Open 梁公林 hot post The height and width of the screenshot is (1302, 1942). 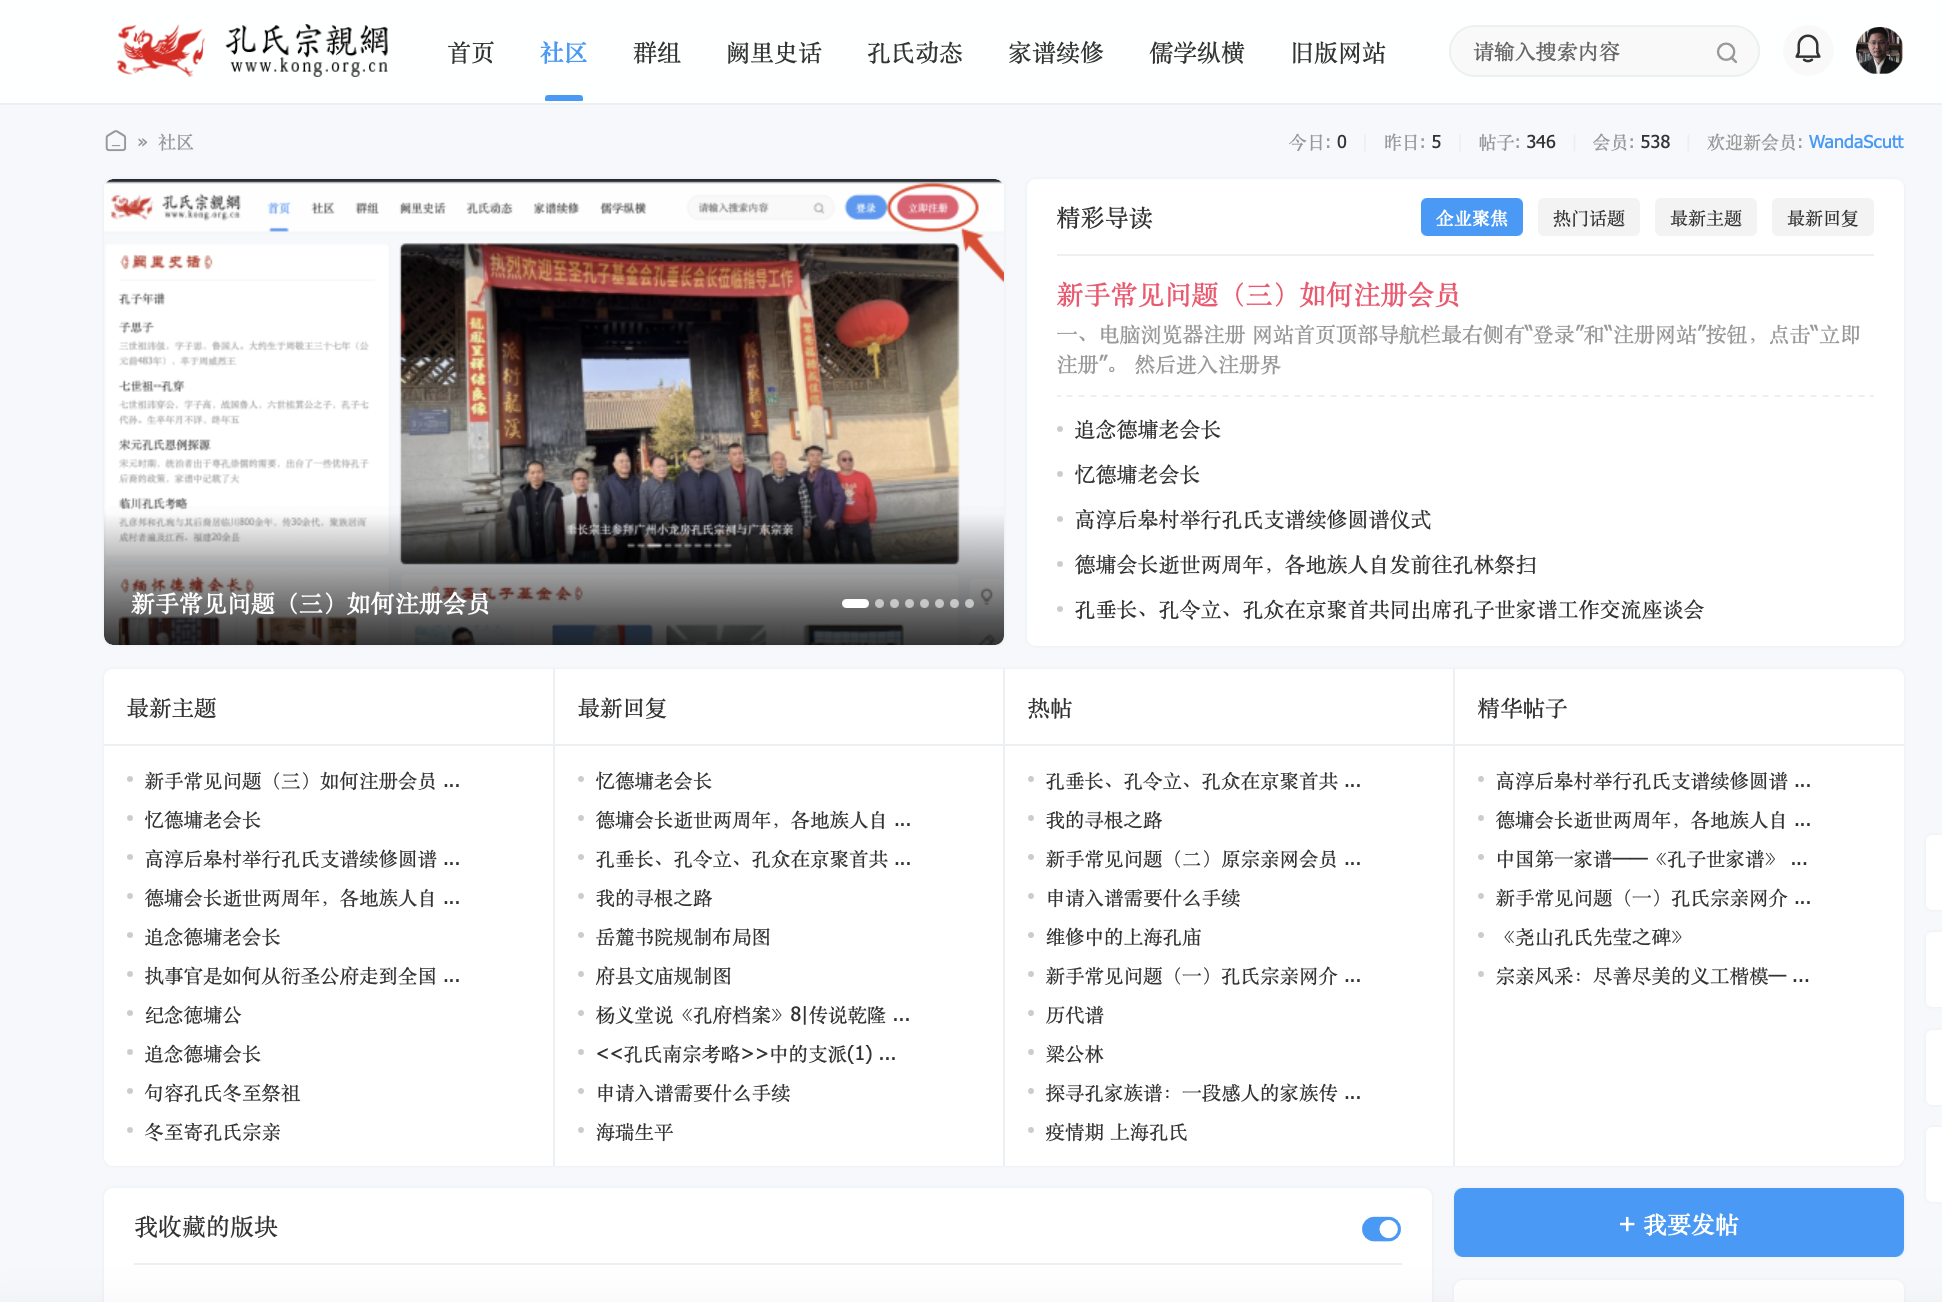(x=1074, y=1054)
